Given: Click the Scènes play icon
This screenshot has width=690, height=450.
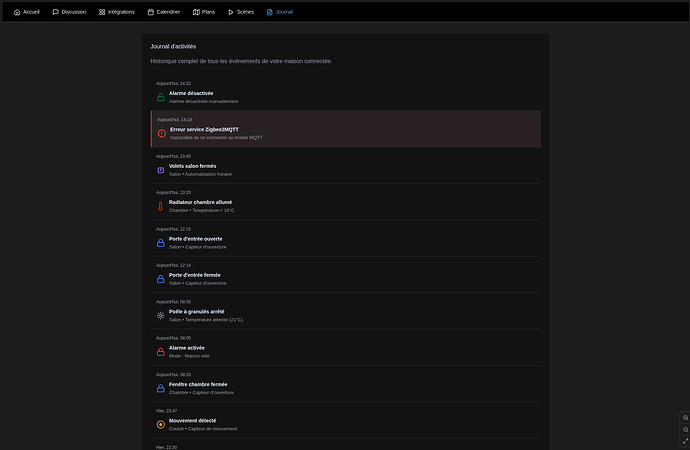Looking at the screenshot, I should click(231, 12).
